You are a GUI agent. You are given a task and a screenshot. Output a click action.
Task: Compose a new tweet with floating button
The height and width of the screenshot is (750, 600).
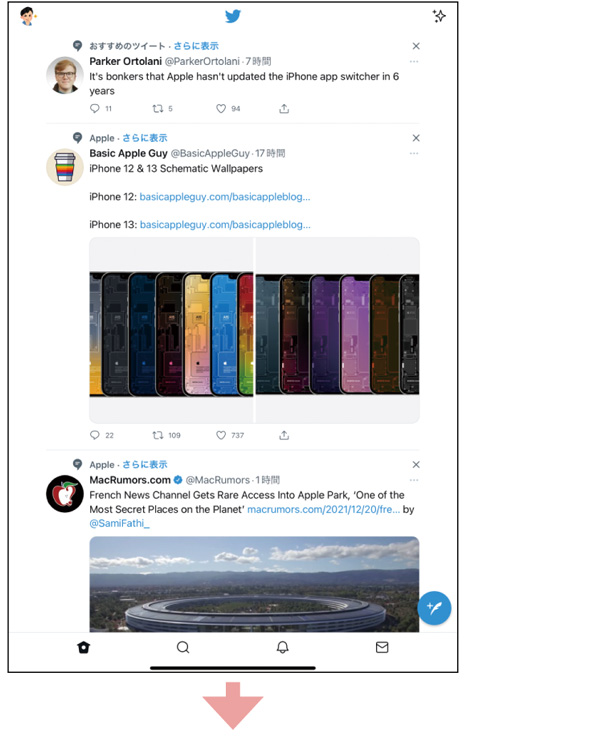[x=434, y=608]
